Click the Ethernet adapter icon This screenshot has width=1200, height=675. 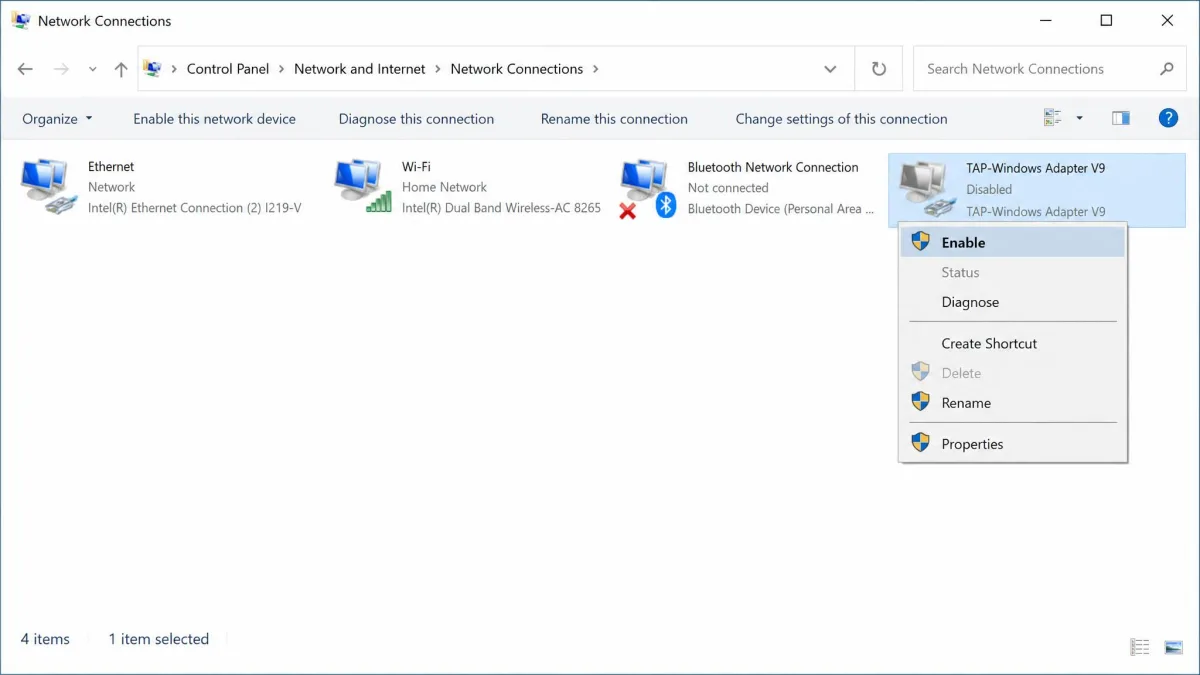[x=48, y=188]
